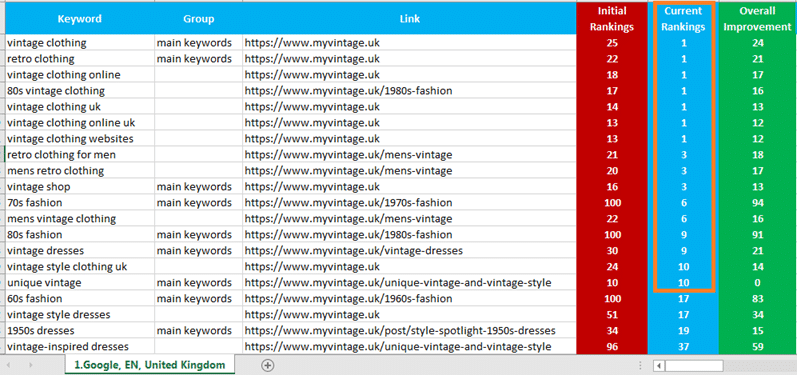Select the Overall Improvement header cell
The height and width of the screenshot is (375, 797).
pyautogui.click(x=757, y=19)
